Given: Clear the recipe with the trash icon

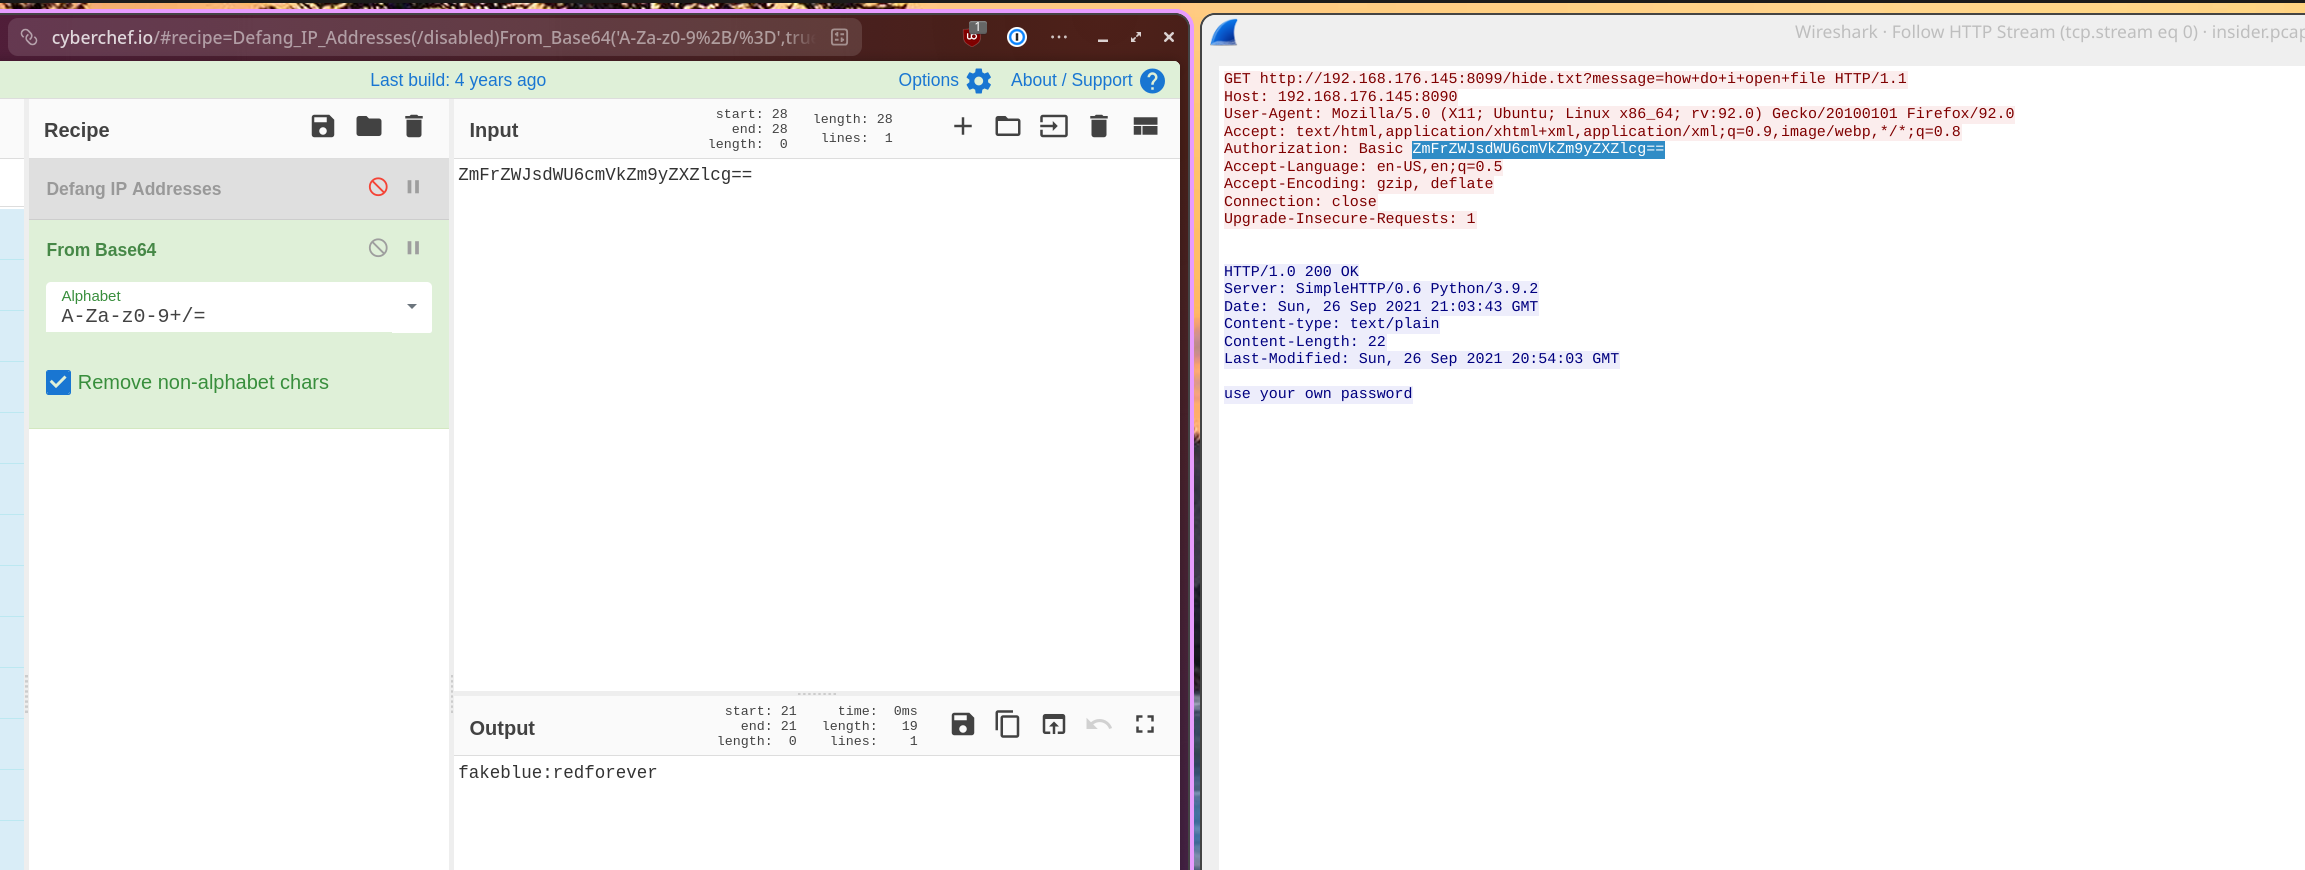Looking at the screenshot, I should click(414, 127).
